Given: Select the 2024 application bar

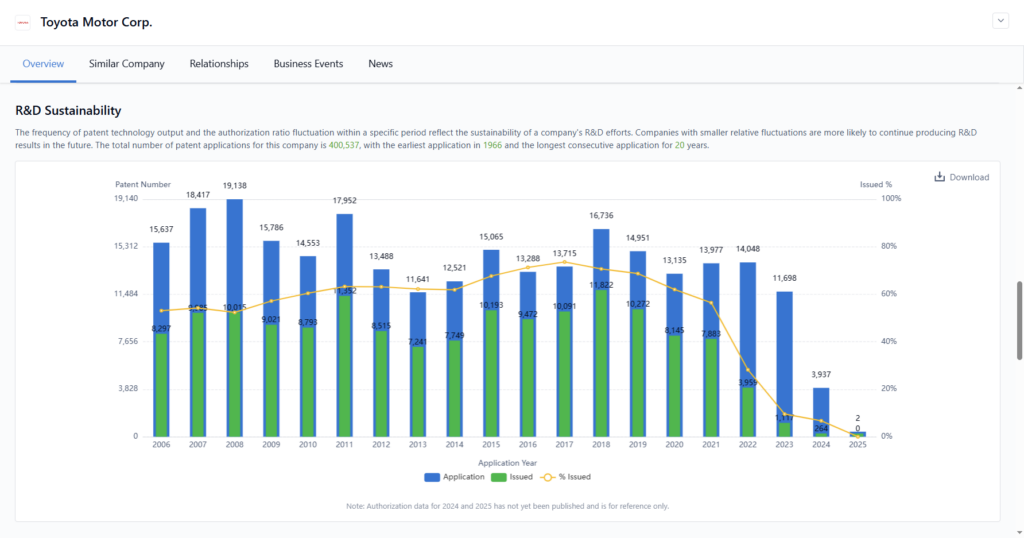Looking at the screenshot, I should pyautogui.click(x=821, y=410).
